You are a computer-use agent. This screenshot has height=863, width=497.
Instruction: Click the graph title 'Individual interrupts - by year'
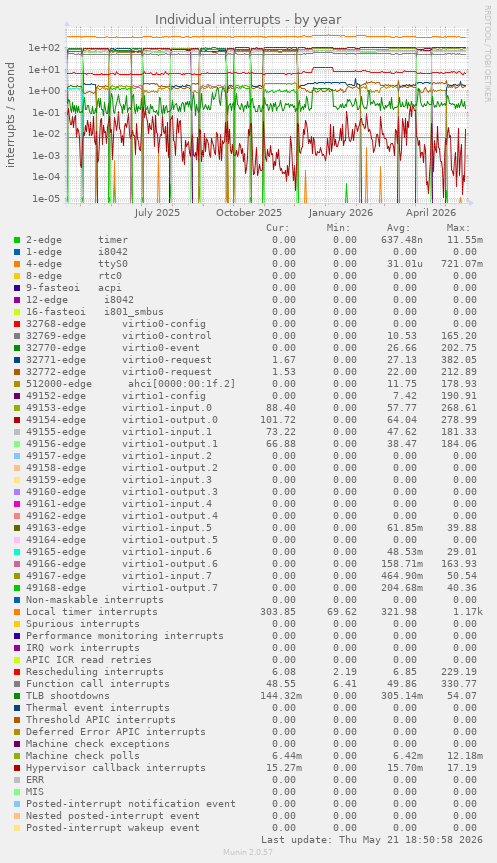pos(248,20)
